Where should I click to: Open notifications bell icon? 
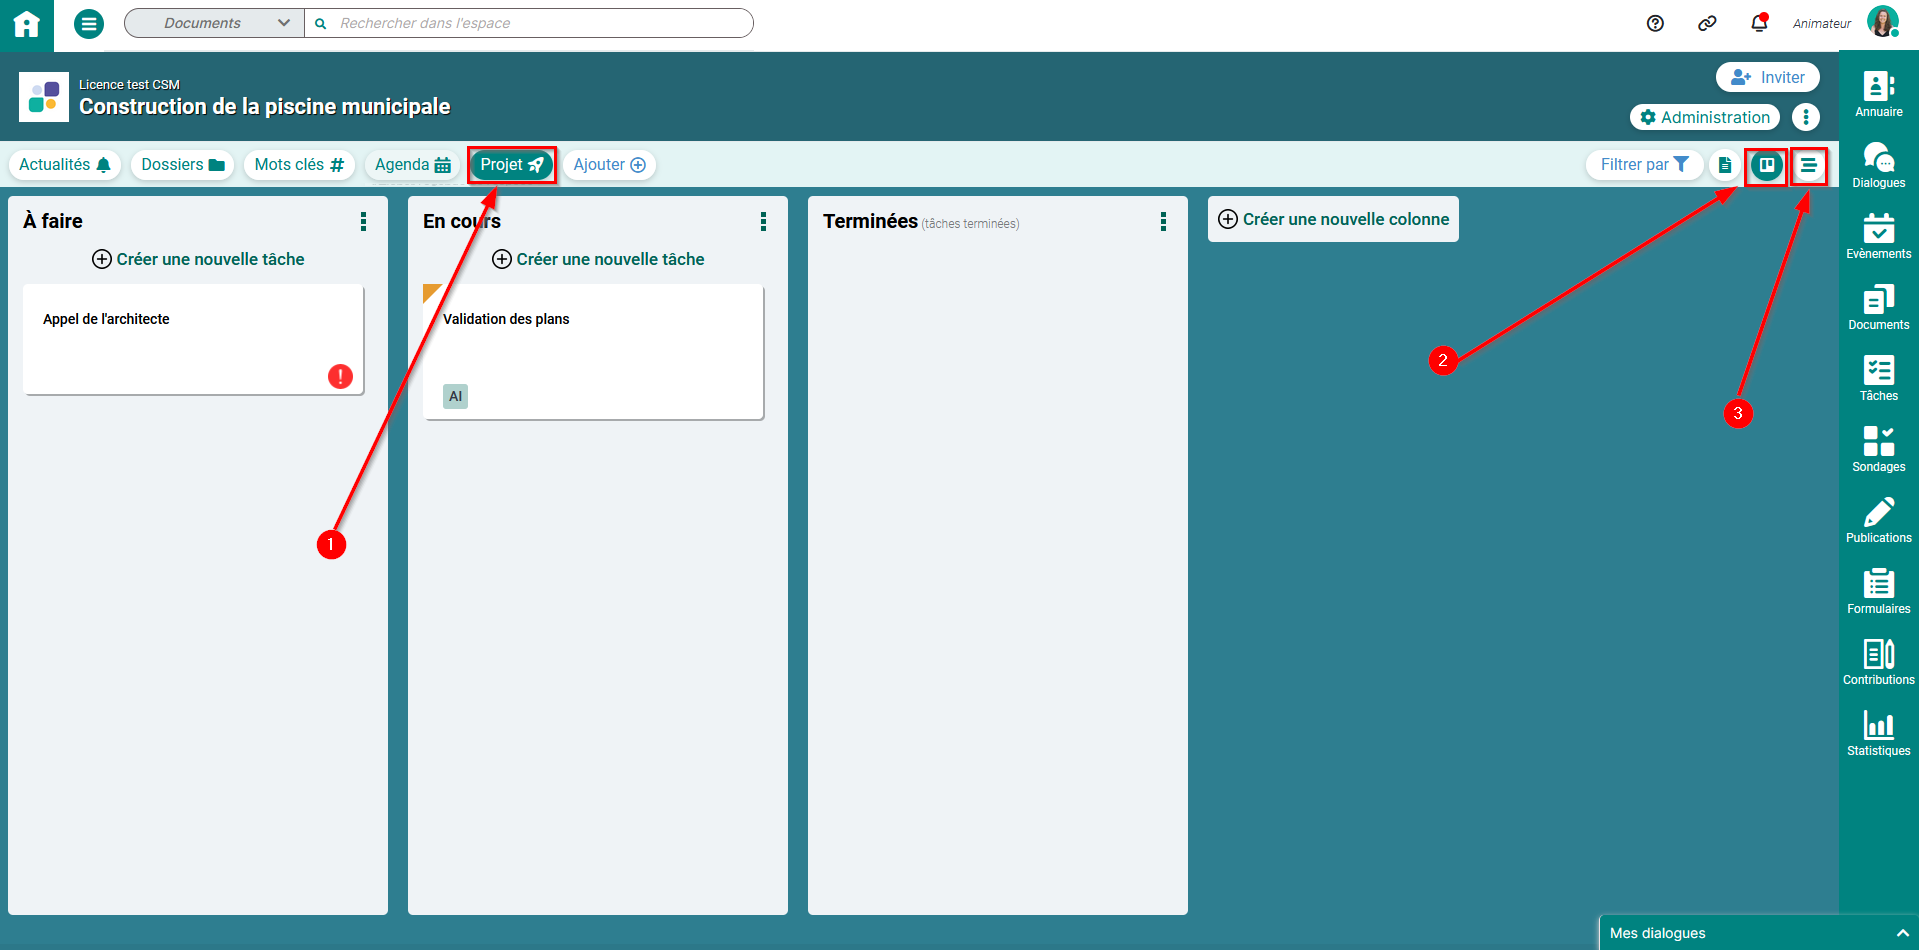(x=1759, y=23)
